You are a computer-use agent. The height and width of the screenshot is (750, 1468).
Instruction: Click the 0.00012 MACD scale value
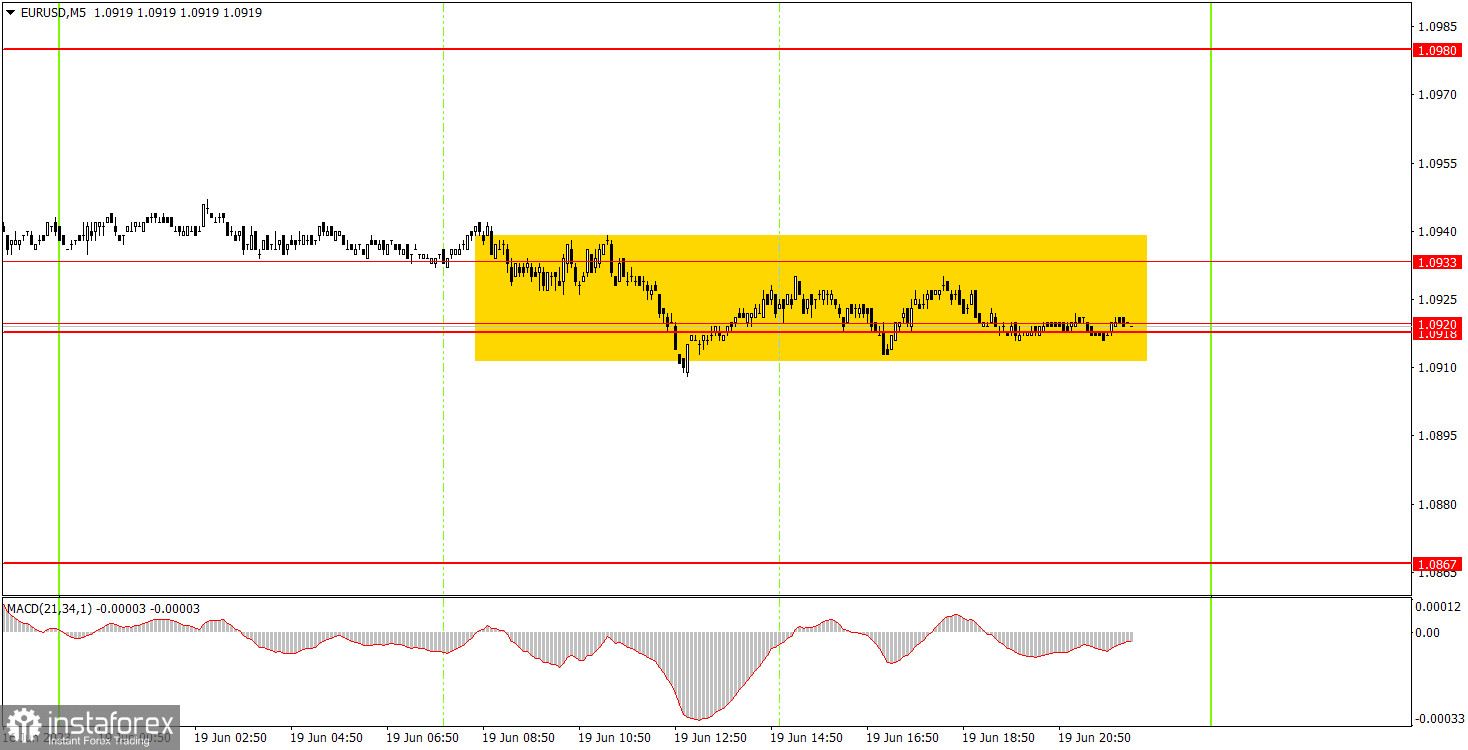(1438, 606)
